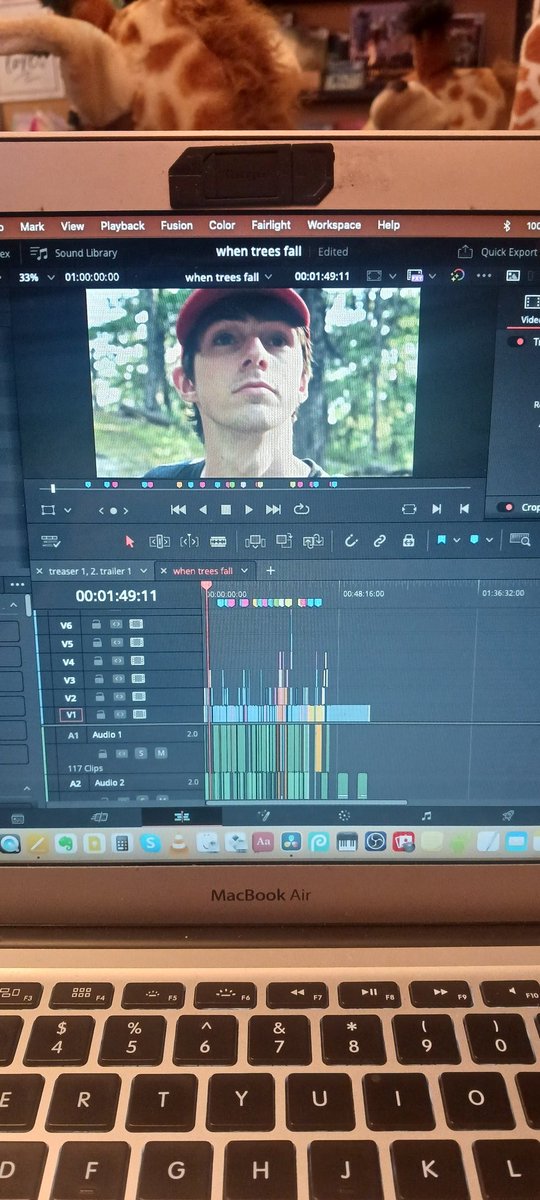Open the Marker color dropdown arrow
The width and height of the screenshot is (540, 1200).
coord(489,540)
